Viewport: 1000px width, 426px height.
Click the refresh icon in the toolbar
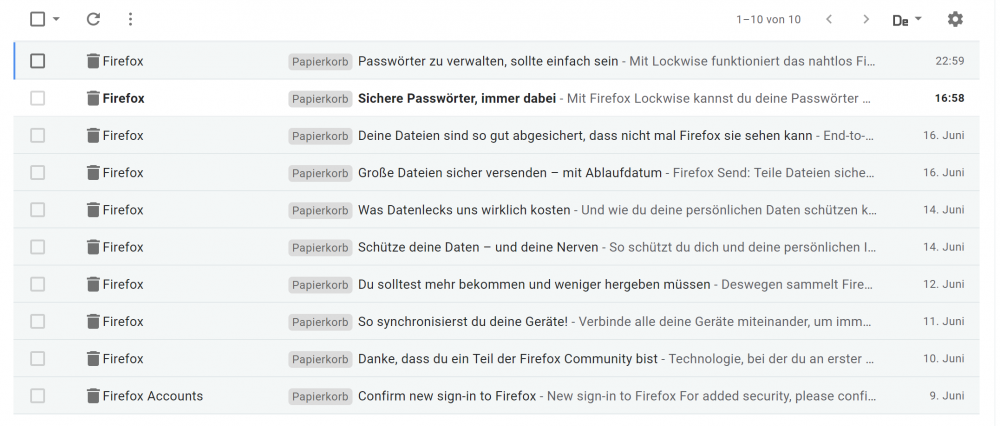(93, 19)
